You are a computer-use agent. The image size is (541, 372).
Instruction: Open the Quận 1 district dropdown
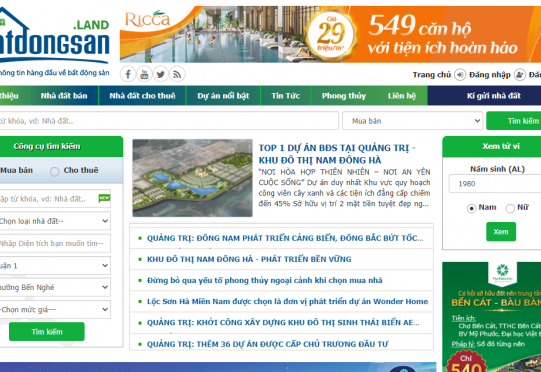point(55,265)
